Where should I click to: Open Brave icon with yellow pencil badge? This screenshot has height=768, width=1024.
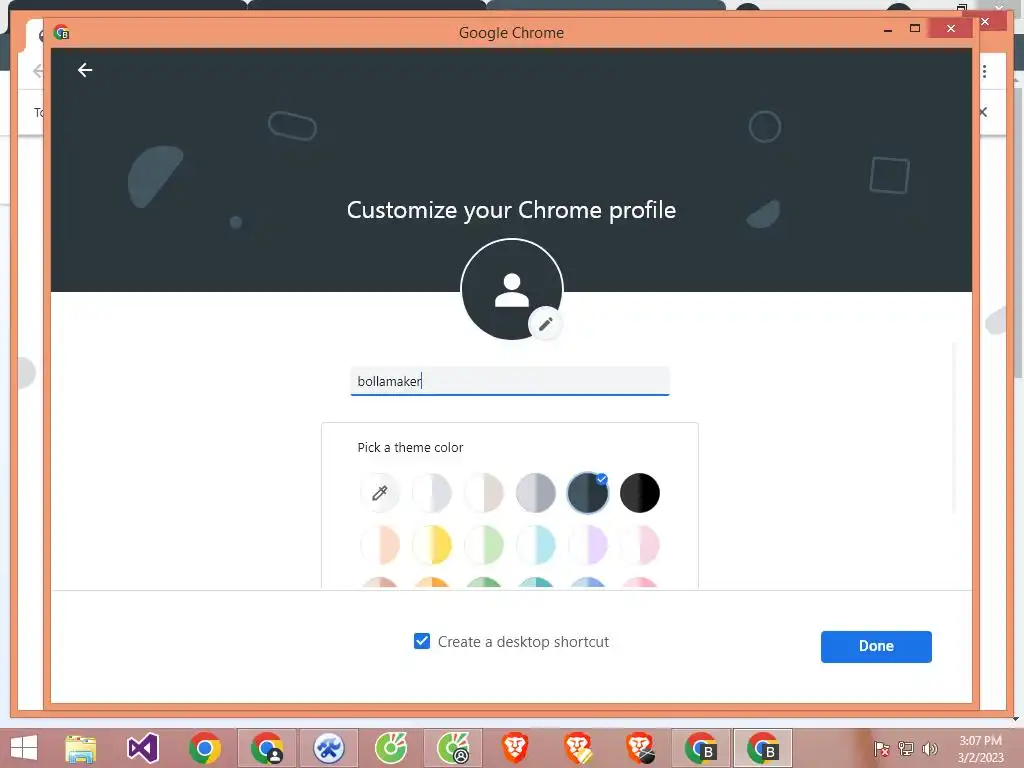(577, 748)
